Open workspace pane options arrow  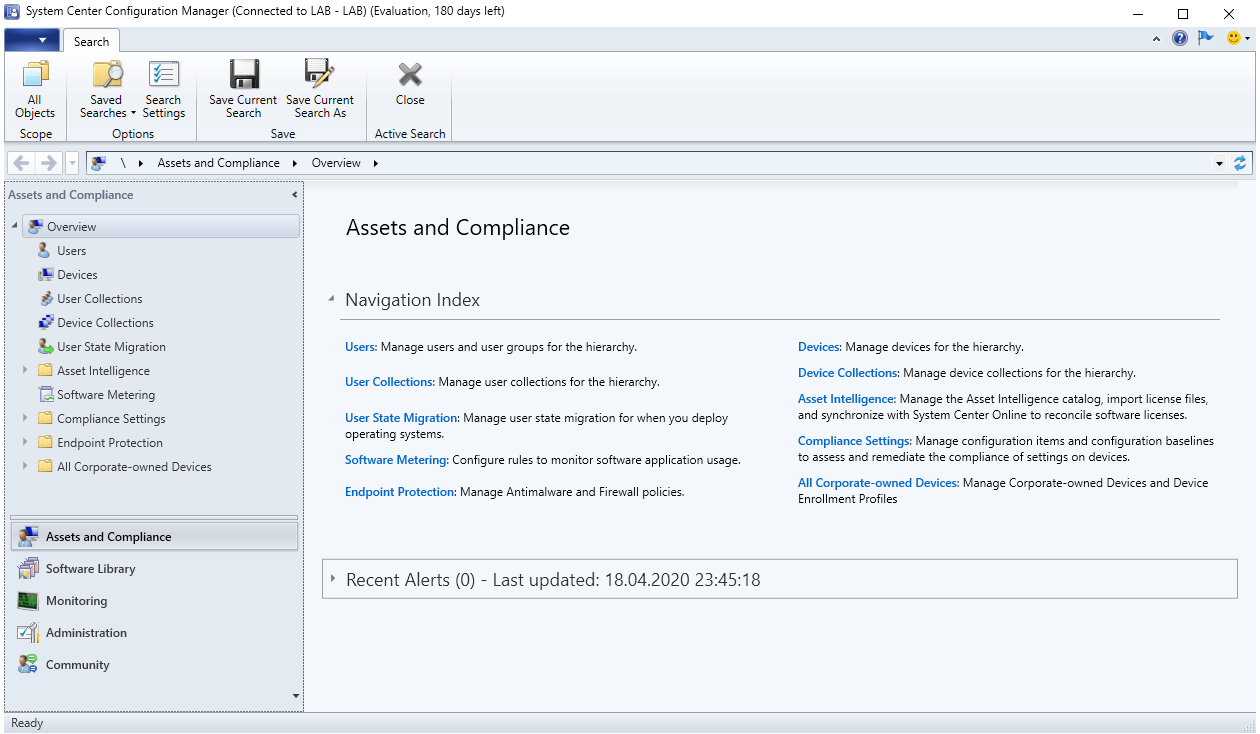click(295, 696)
